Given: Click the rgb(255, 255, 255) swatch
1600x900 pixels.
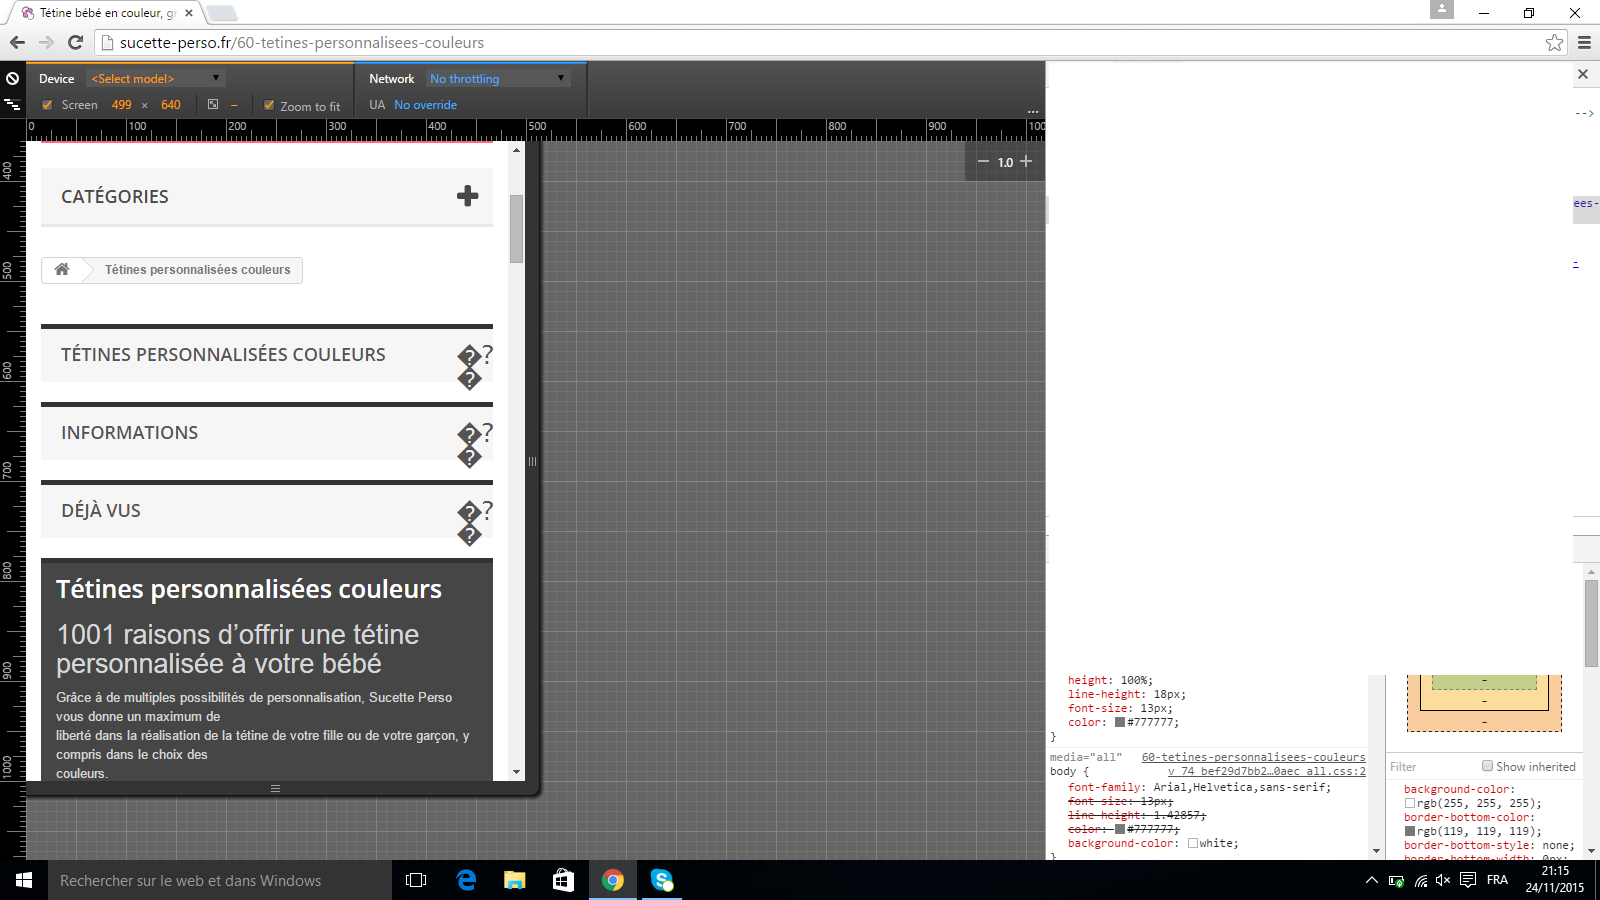Looking at the screenshot, I should tap(1410, 803).
